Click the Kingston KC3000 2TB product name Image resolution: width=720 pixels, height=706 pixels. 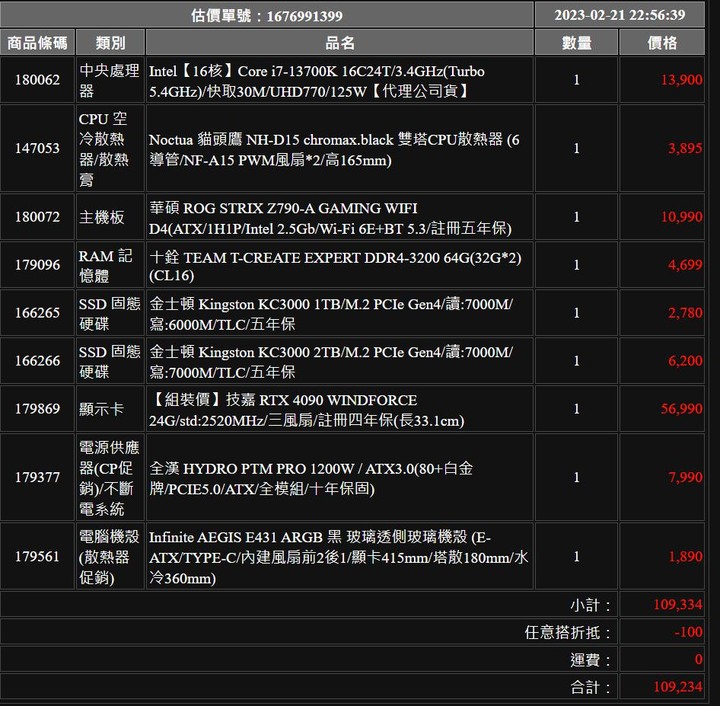331,362
